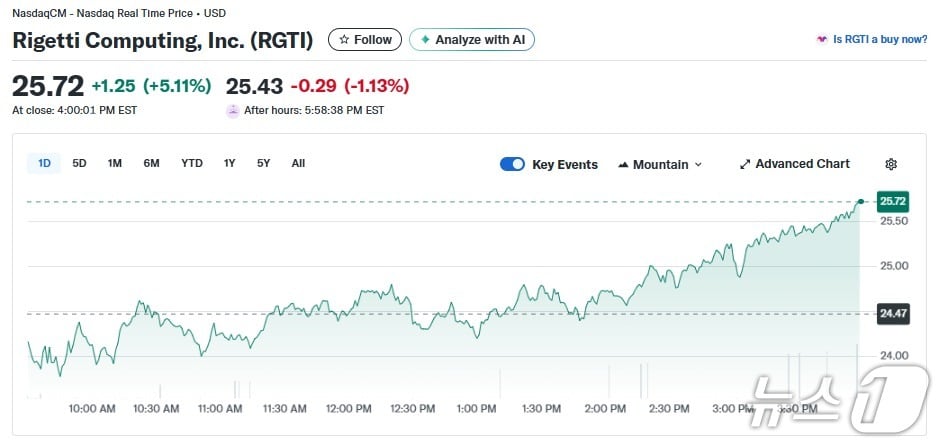Viewport: 943px width, 447px height.
Task: Choose the 6M chart range
Action: (151, 163)
